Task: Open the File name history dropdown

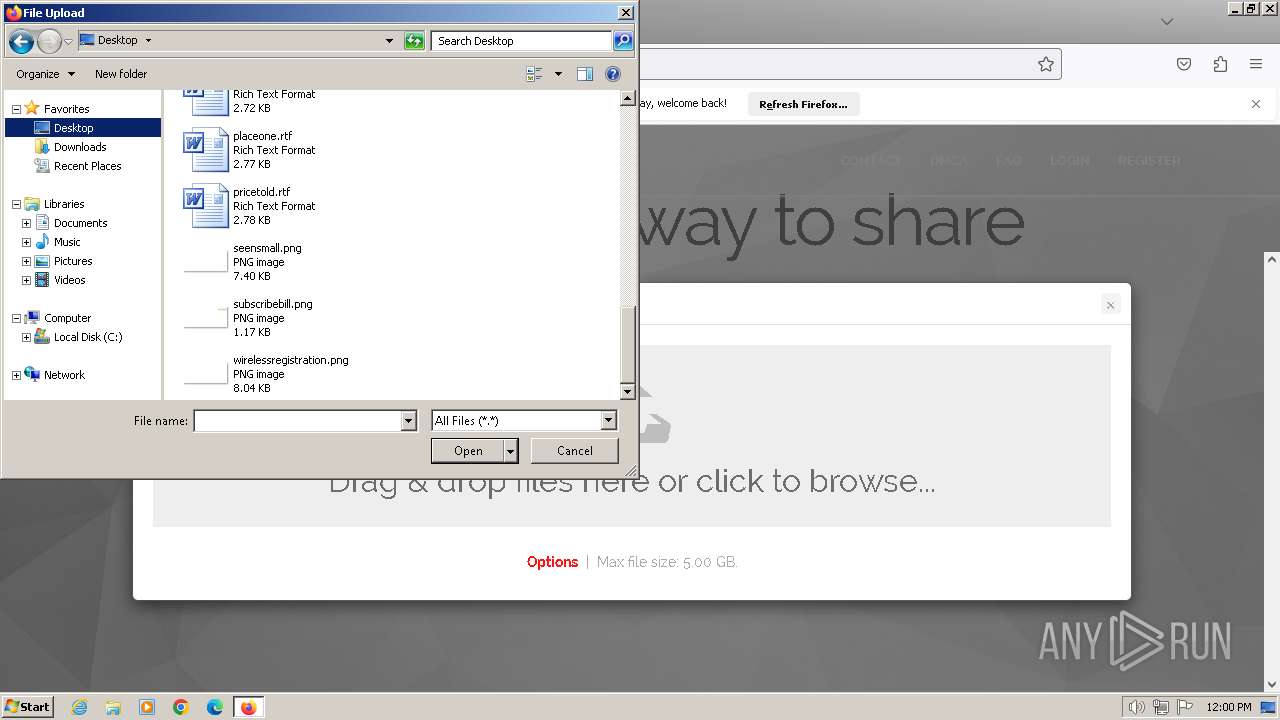Action: (408, 421)
